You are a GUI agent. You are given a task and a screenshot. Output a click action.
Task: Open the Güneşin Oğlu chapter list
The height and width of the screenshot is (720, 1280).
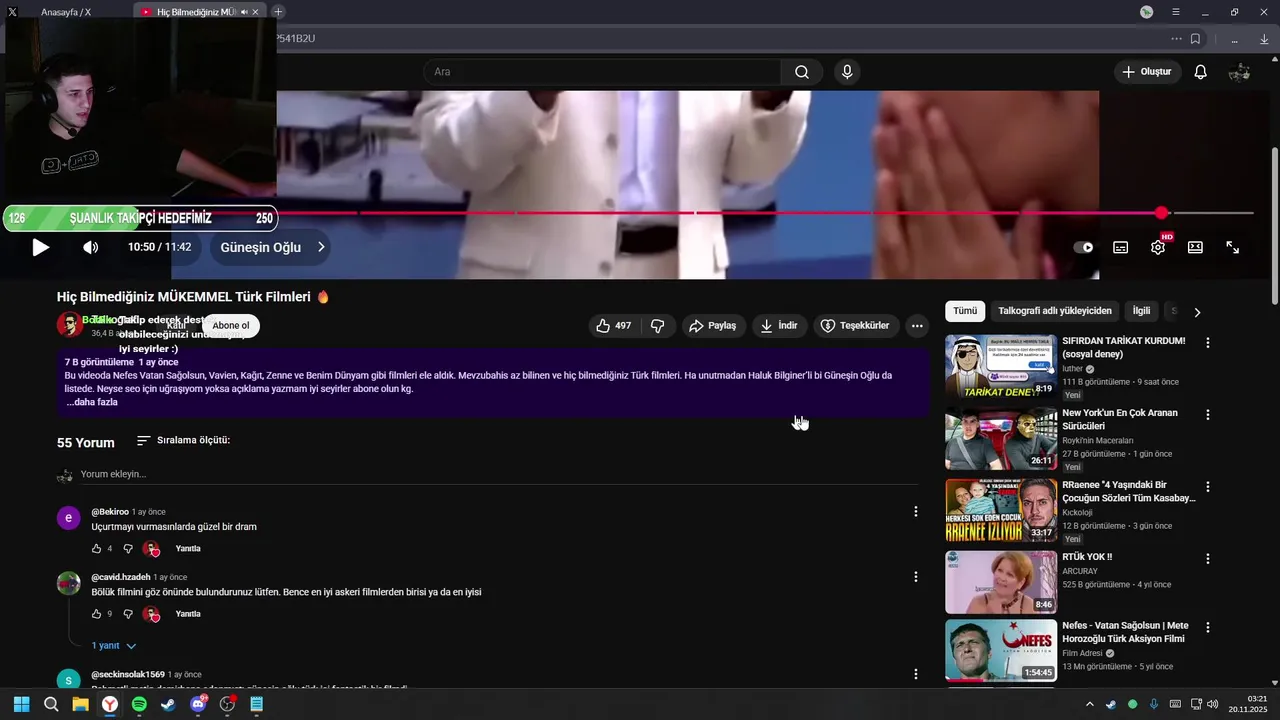tap(270, 247)
